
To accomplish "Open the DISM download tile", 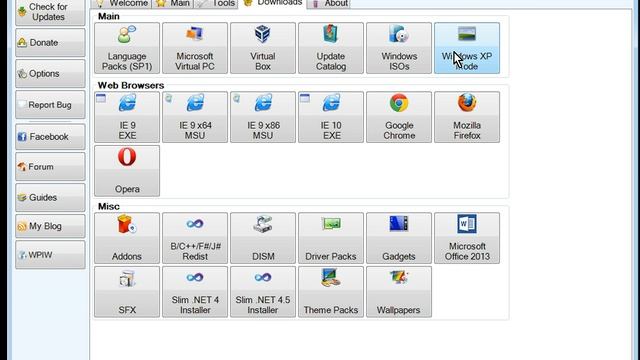I will 263,238.
